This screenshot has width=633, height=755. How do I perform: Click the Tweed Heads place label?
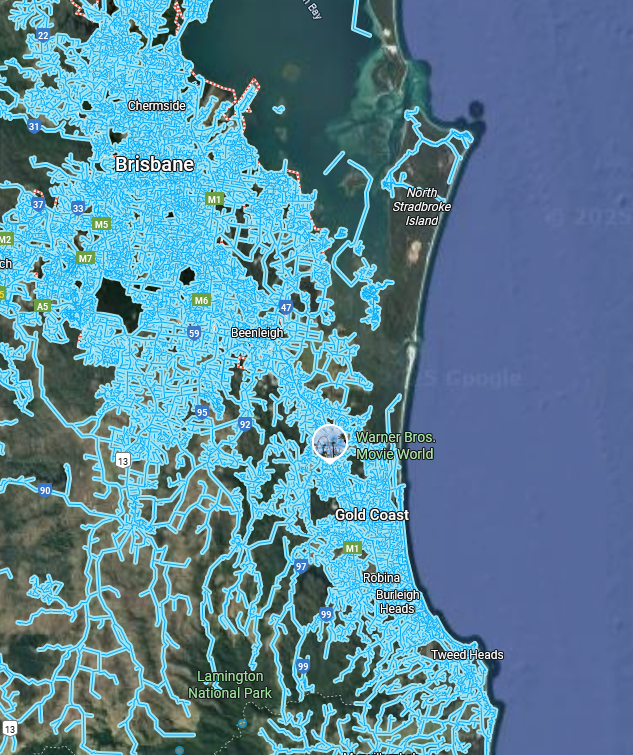[x=467, y=655]
